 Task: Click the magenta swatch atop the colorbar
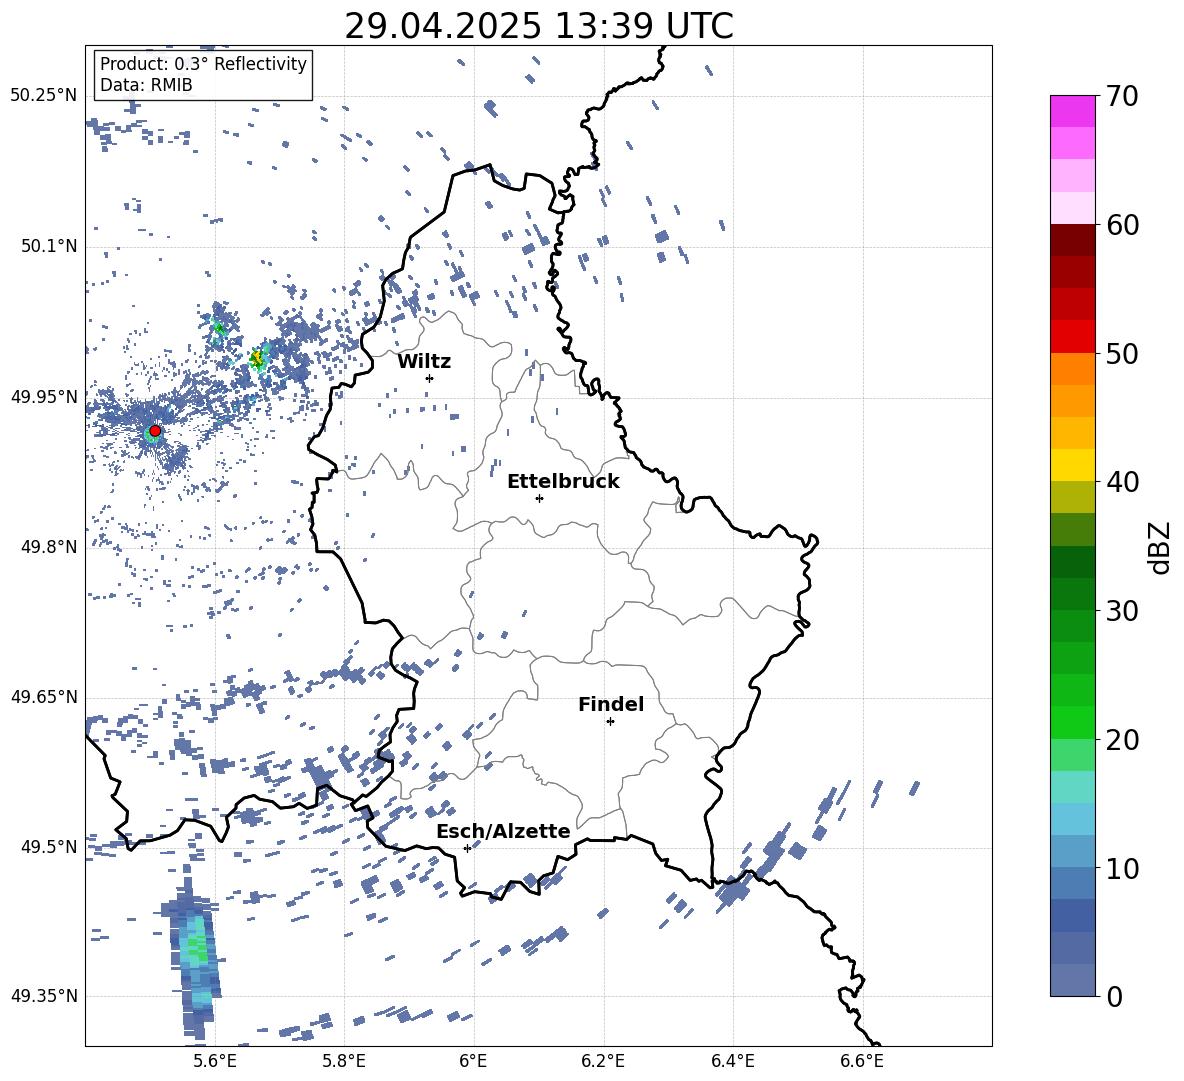1073,111
